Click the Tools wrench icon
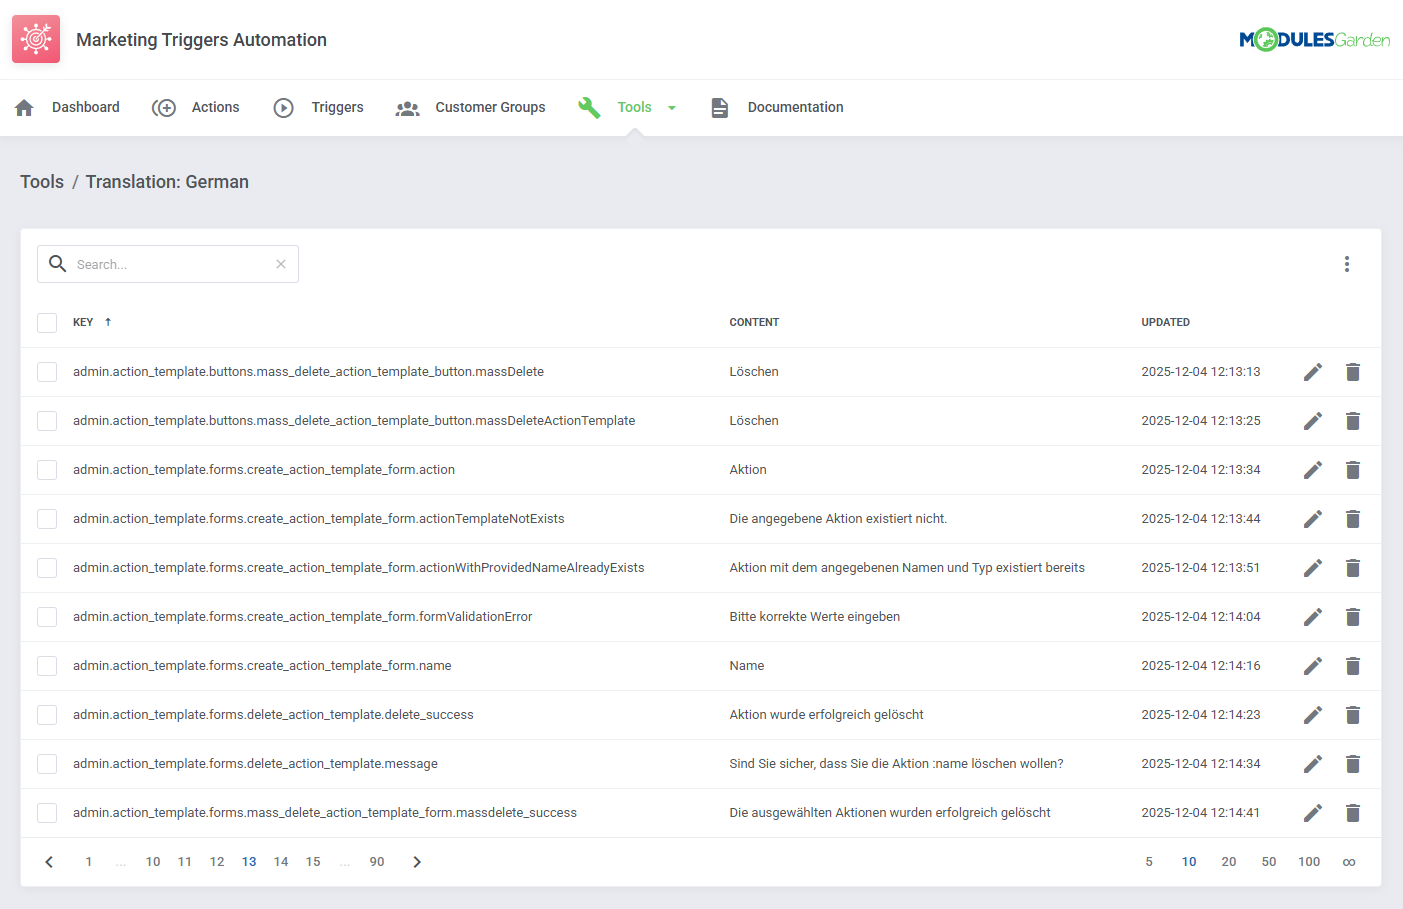 pos(588,107)
